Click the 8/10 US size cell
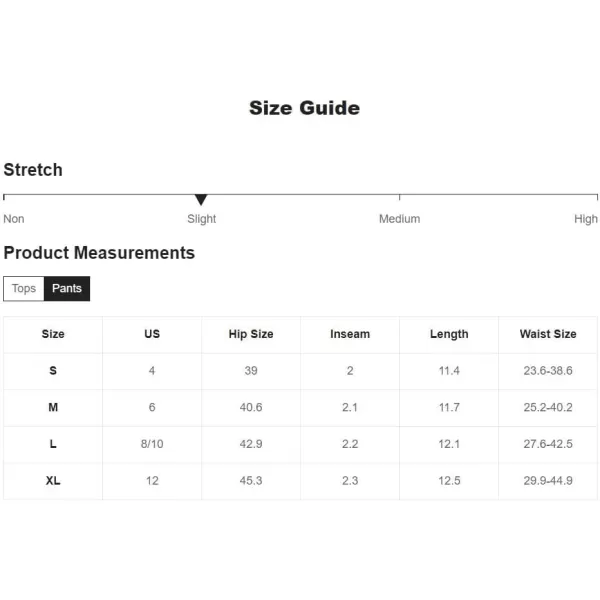Viewport: 600px width, 600px height. point(152,444)
